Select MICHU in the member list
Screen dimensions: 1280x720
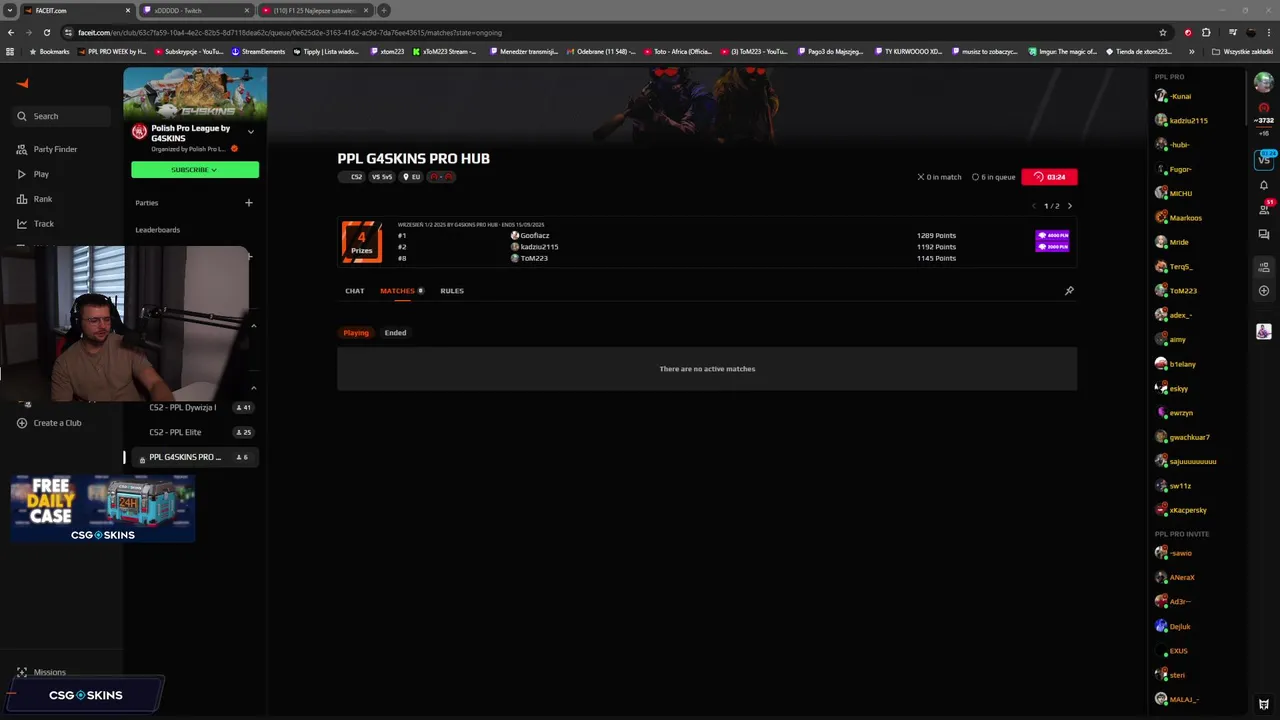[x=1174, y=194]
